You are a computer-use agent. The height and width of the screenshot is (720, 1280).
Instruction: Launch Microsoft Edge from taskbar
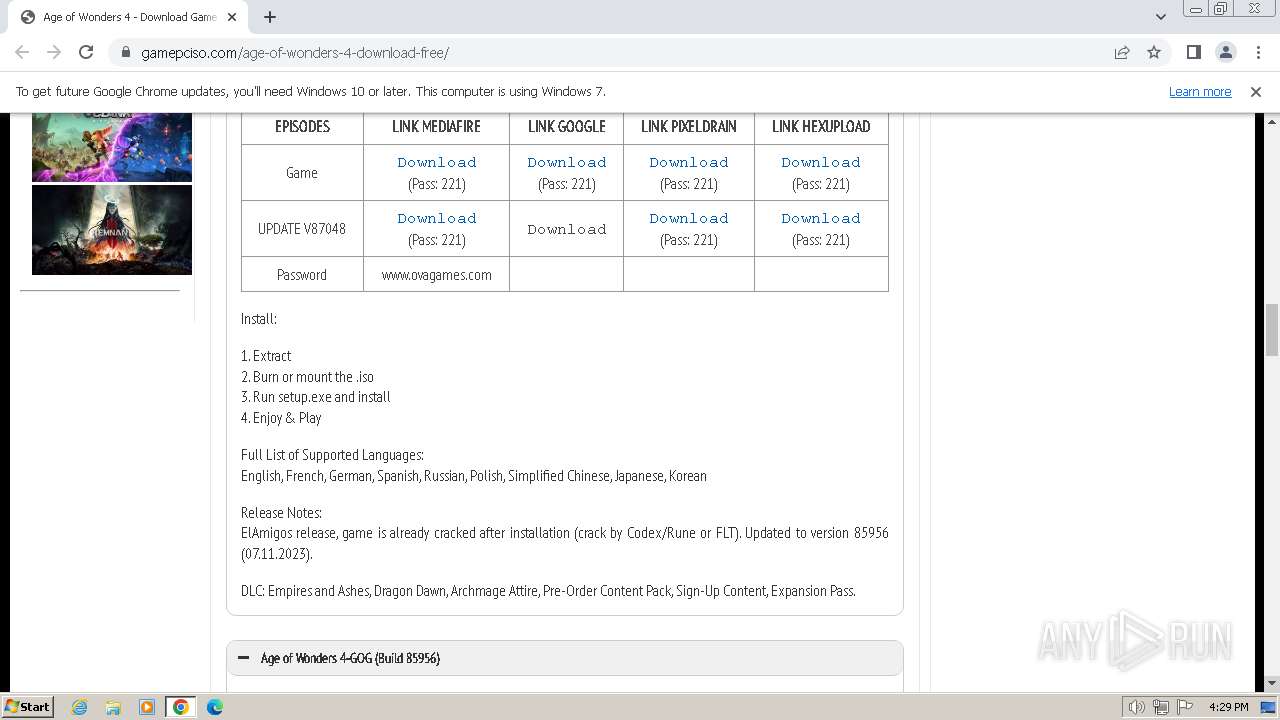point(215,707)
